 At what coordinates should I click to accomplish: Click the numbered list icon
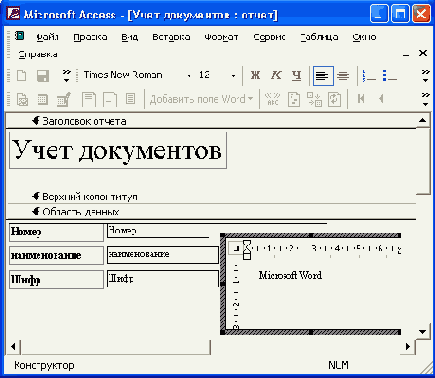click(x=369, y=76)
